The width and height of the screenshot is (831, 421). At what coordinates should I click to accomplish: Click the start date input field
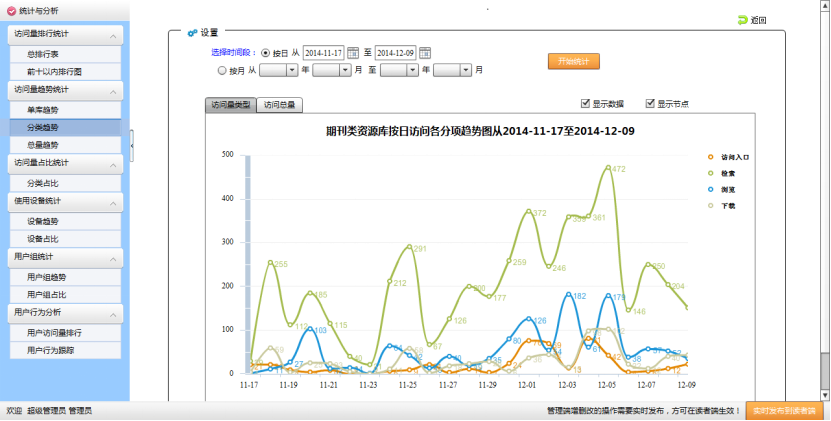(x=323, y=52)
